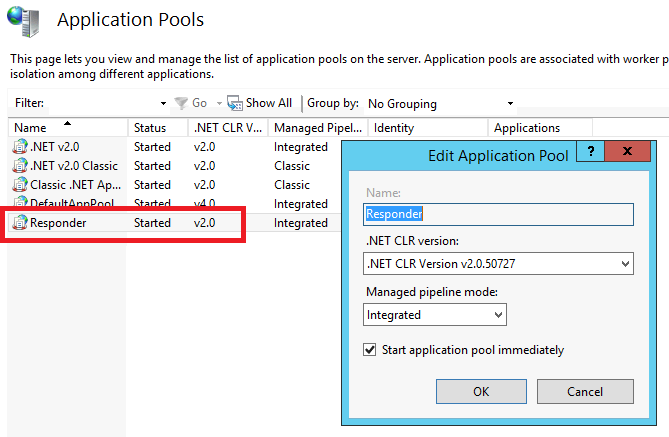Click the Responder pool icon
The image size is (669, 437).
click(20, 223)
